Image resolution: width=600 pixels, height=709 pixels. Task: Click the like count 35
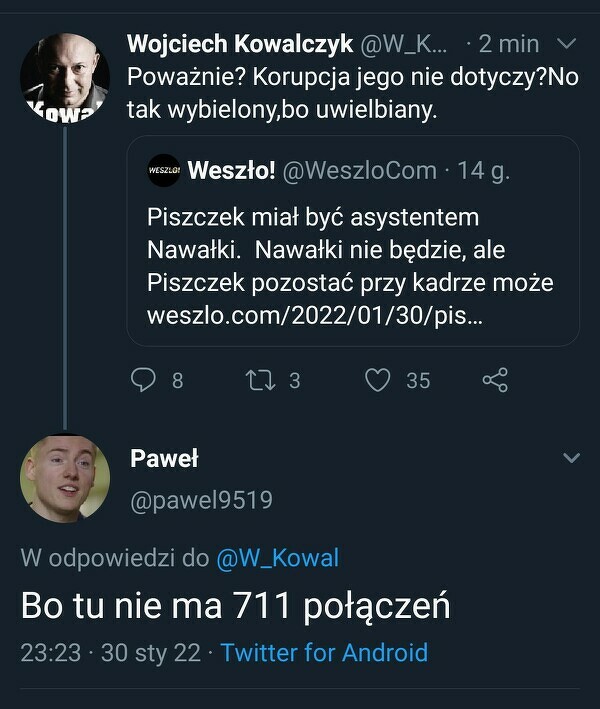(x=418, y=380)
